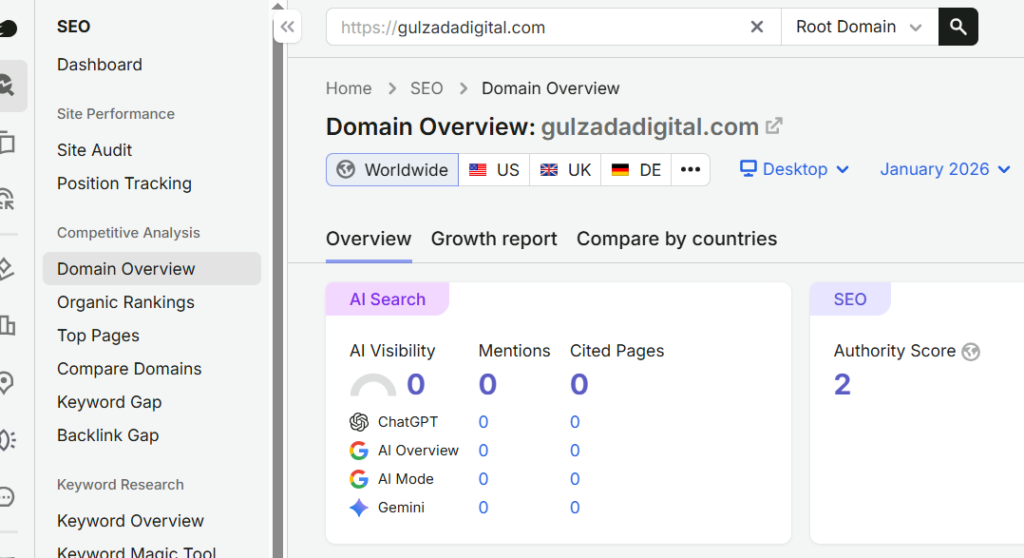
Task: Open Dashboard in the SEO sidebar
Action: click(x=99, y=65)
